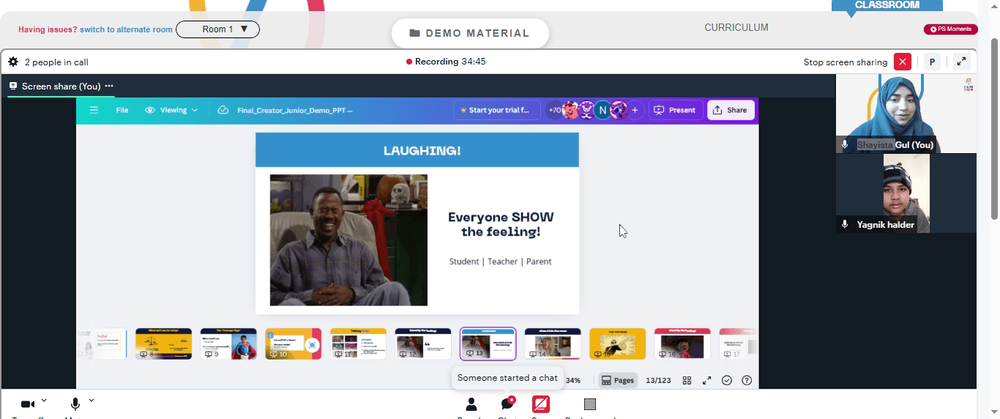Screen dimensions: 1000x419
Task: Click the page scrollbar on the right
Action: pyautogui.click(x=995, y=128)
